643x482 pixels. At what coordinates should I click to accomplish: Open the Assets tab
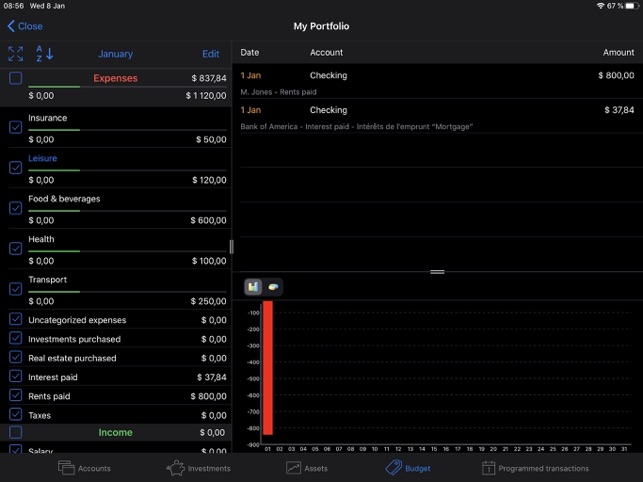[307, 468]
